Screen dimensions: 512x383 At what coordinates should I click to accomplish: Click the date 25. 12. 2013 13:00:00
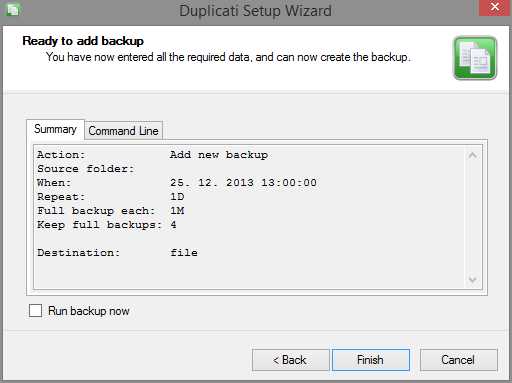243,183
